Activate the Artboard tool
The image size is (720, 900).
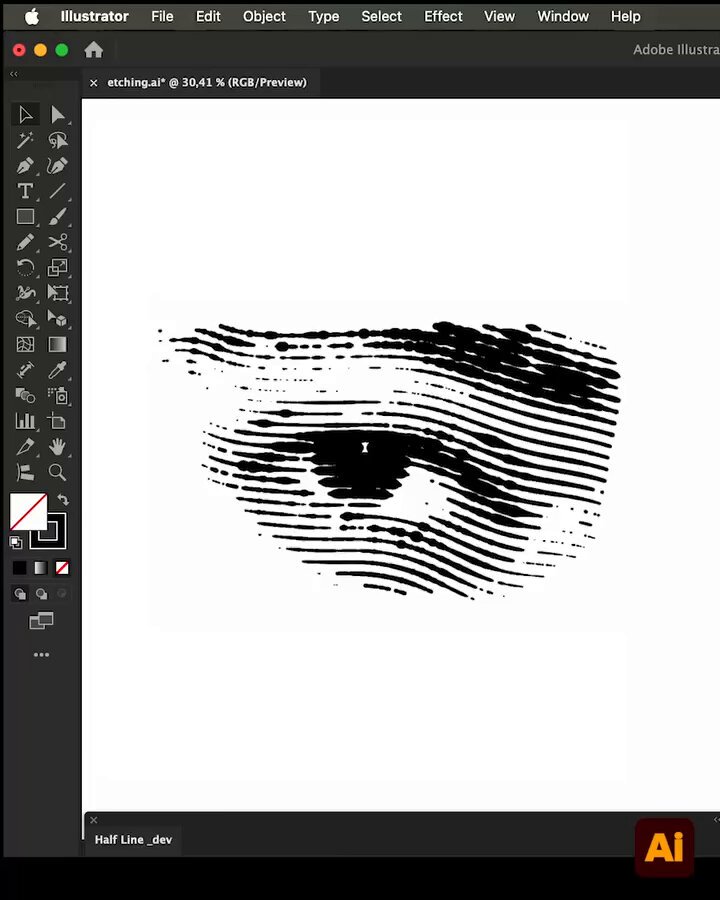coord(57,421)
